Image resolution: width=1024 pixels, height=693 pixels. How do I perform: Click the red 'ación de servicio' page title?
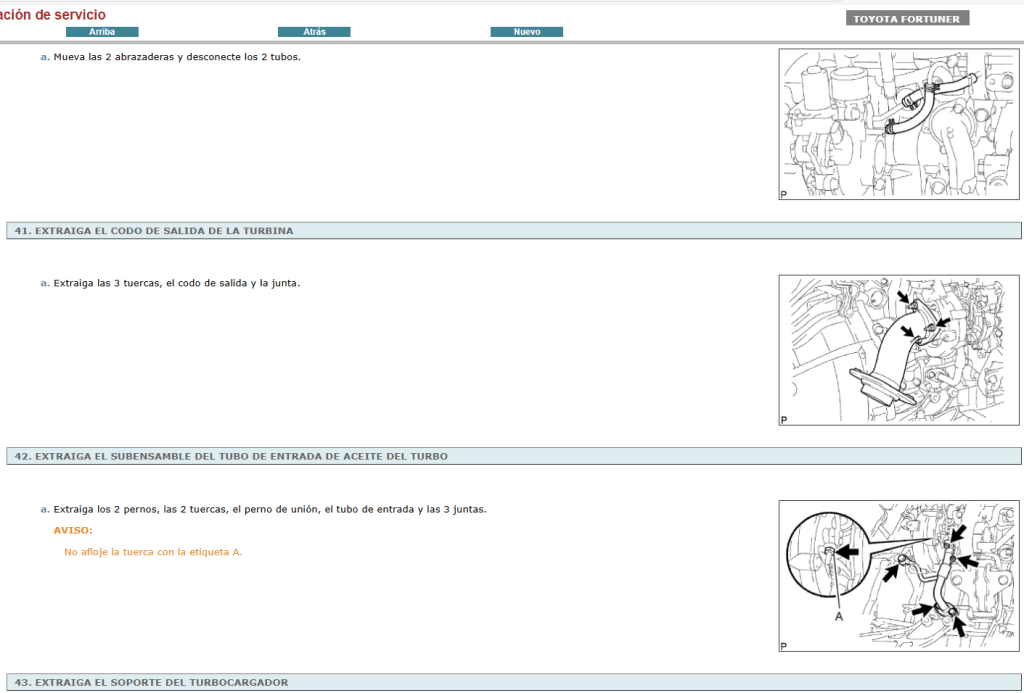[53, 15]
